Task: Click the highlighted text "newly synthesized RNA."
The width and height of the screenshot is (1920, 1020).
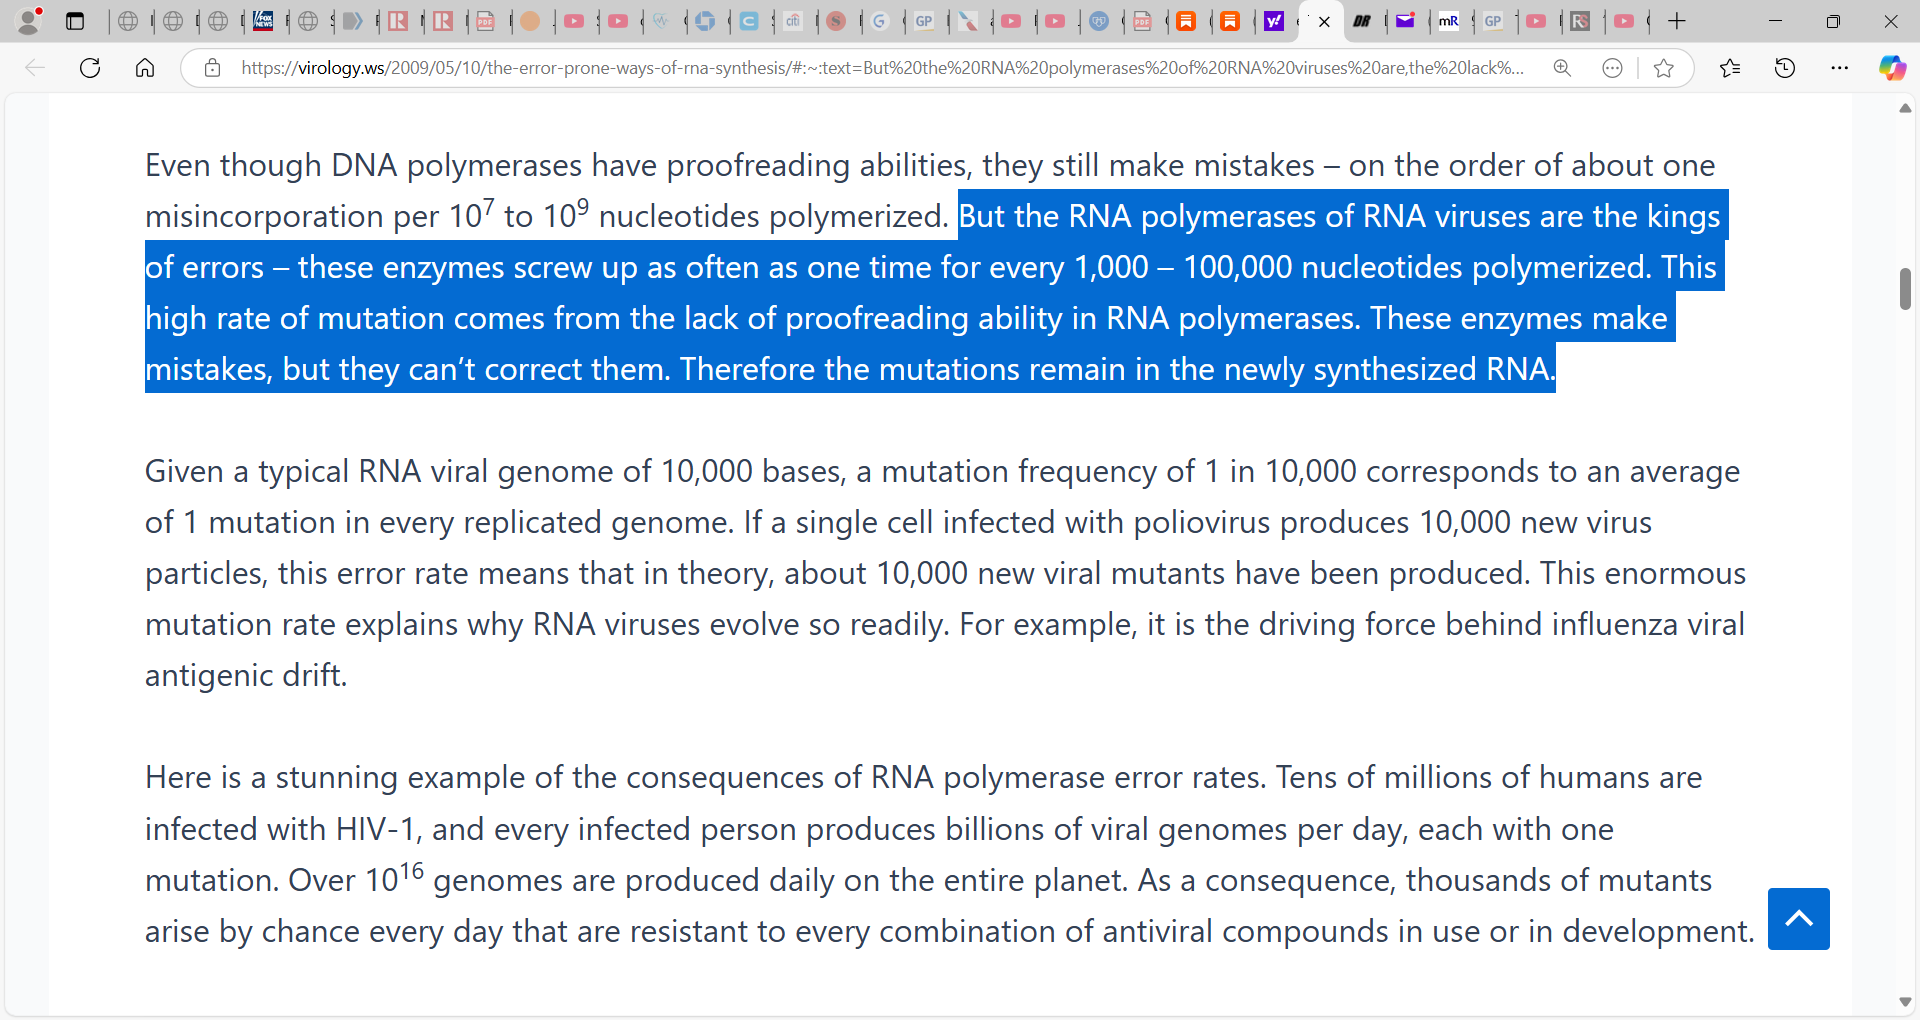Action: pyautogui.click(x=1390, y=369)
